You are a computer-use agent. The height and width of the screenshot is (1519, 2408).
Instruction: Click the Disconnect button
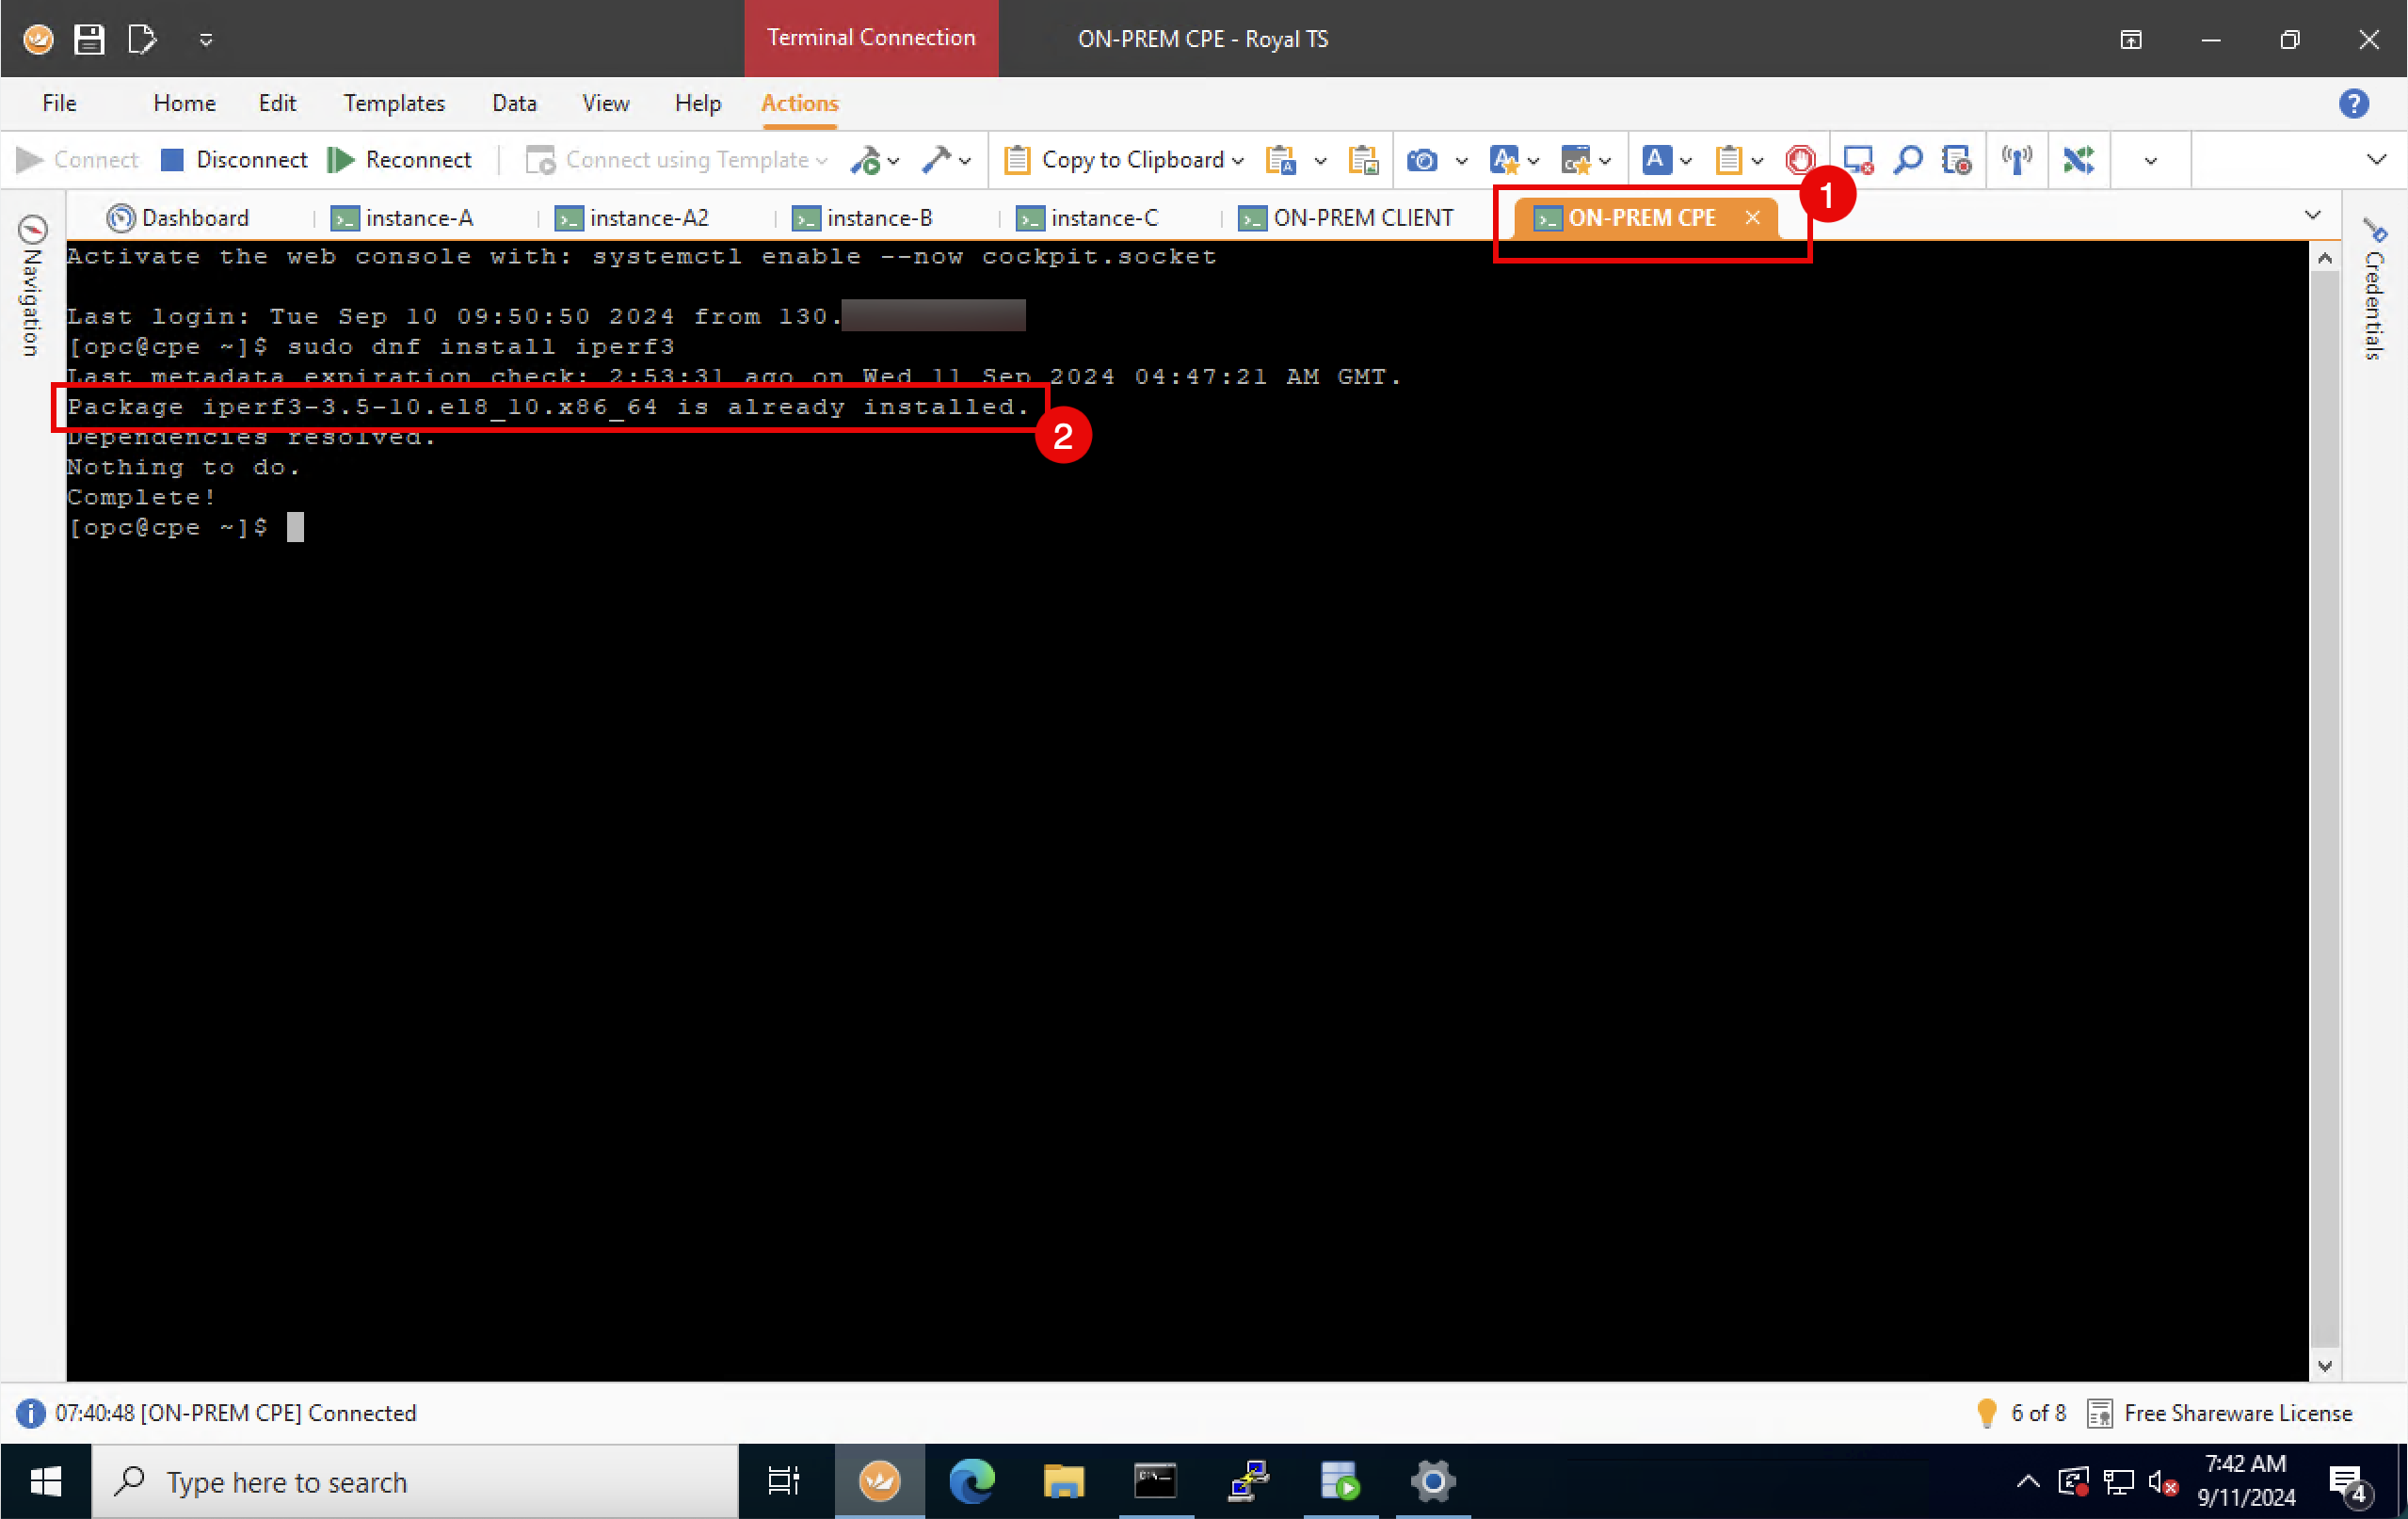pyautogui.click(x=234, y=160)
